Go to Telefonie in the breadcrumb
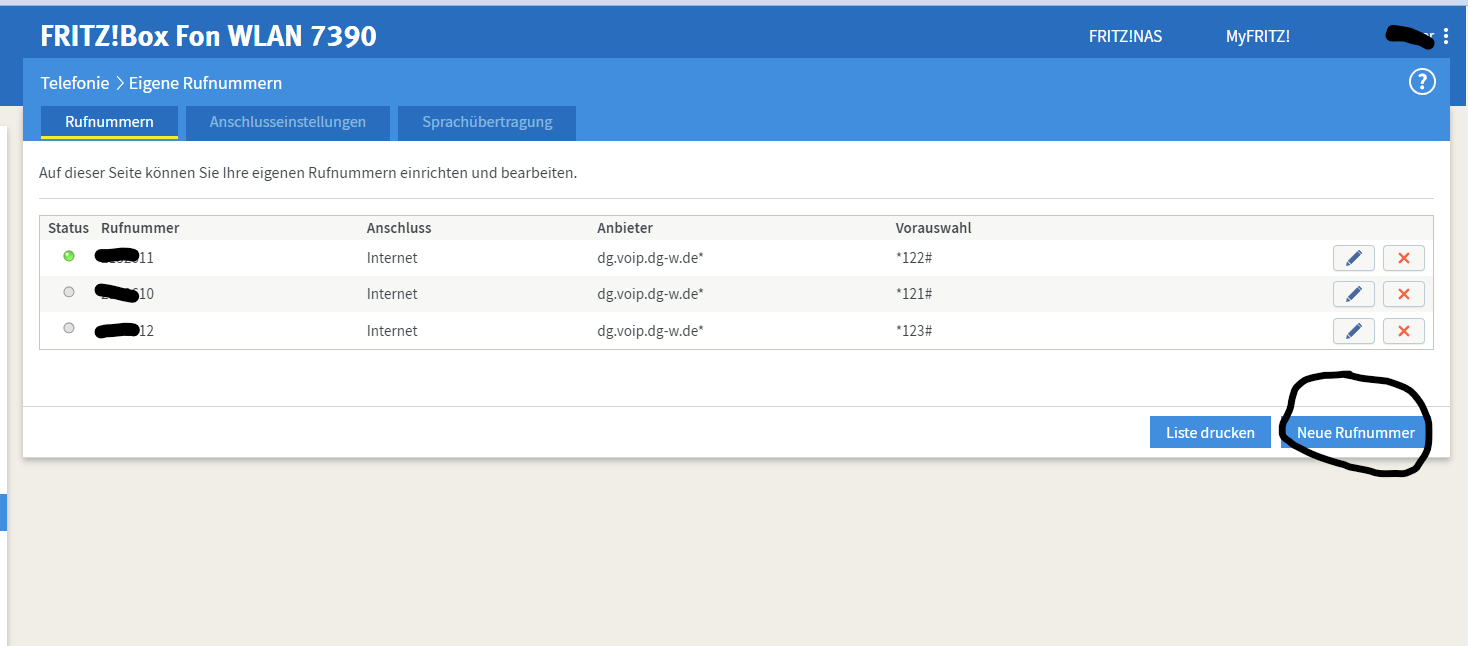Screen dimensions: 1468x646 [x=75, y=83]
